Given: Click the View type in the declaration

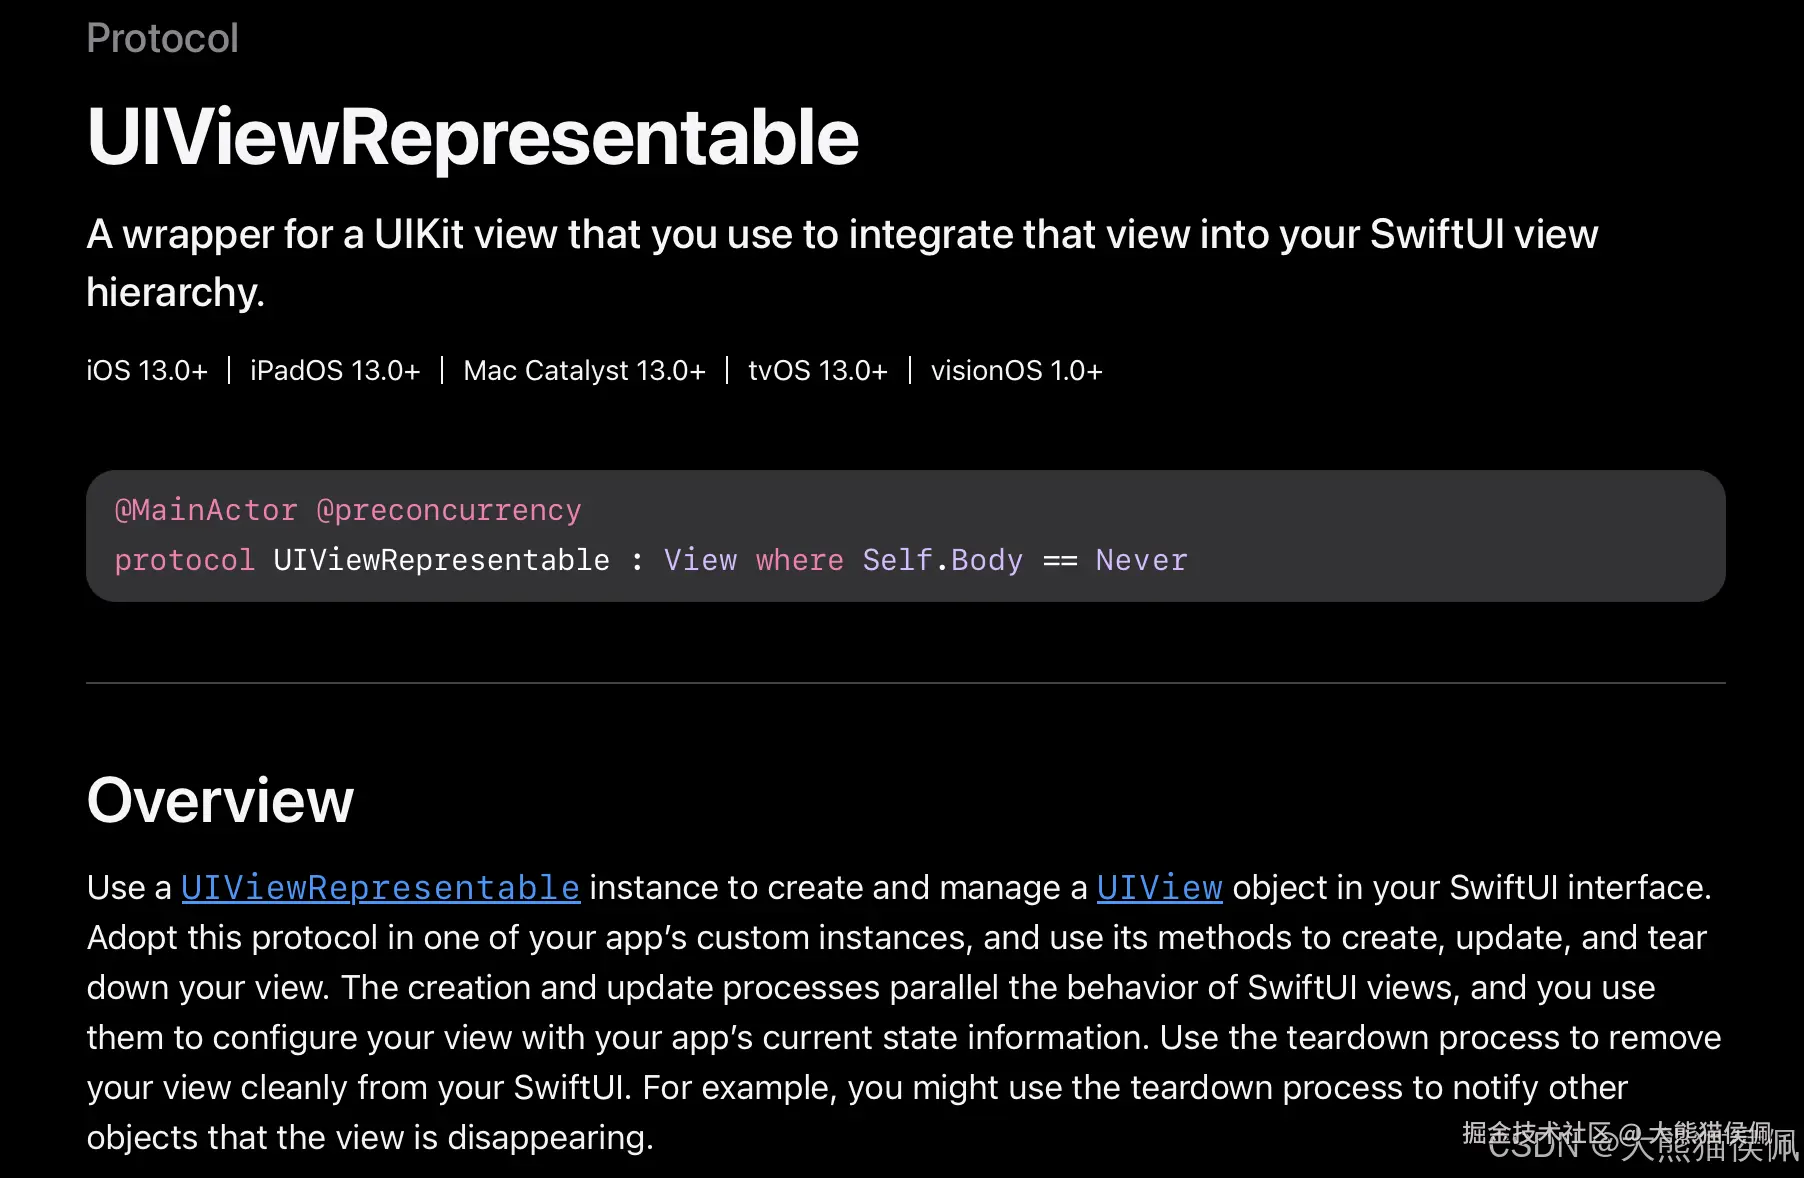Looking at the screenshot, I should [x=700, y=561].
